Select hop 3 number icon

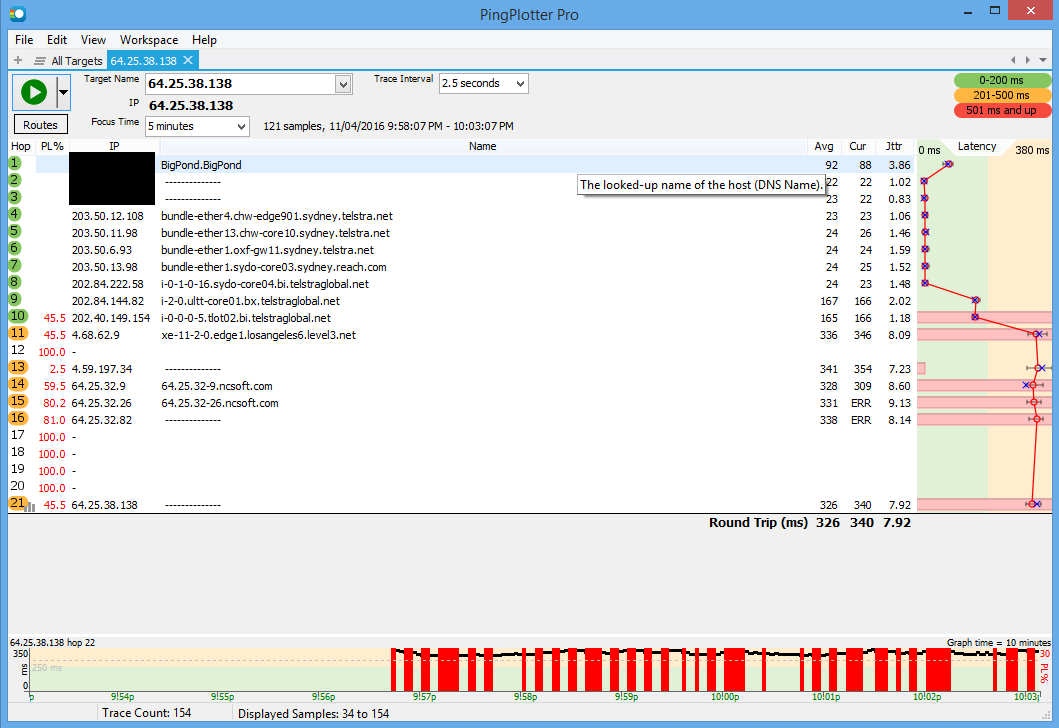[x=15, y=197]
